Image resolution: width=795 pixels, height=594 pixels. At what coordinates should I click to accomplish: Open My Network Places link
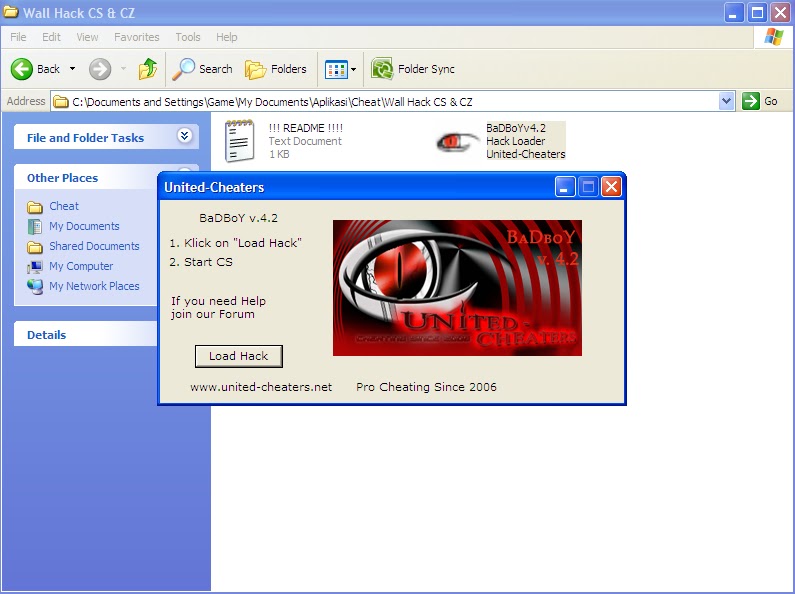point(94,286)
